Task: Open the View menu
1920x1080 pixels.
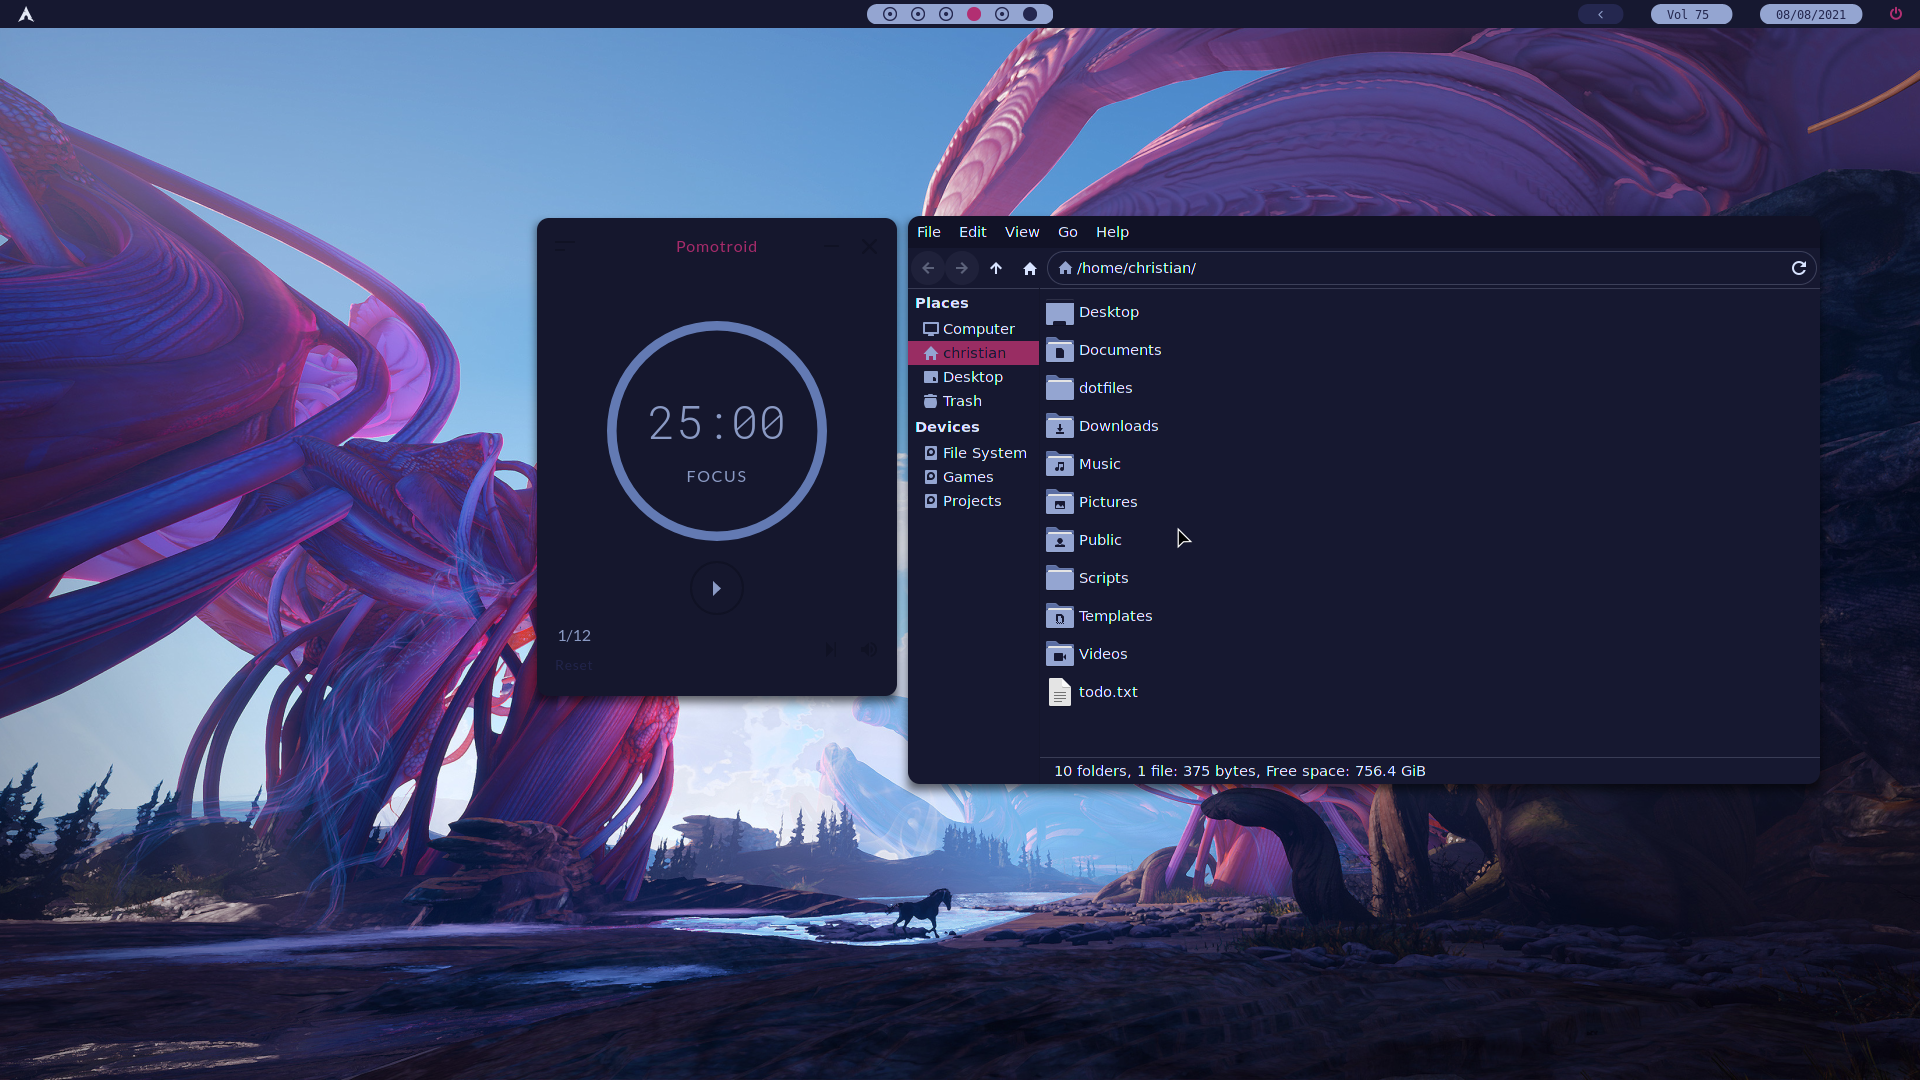Action: [x=1021, y=232]
